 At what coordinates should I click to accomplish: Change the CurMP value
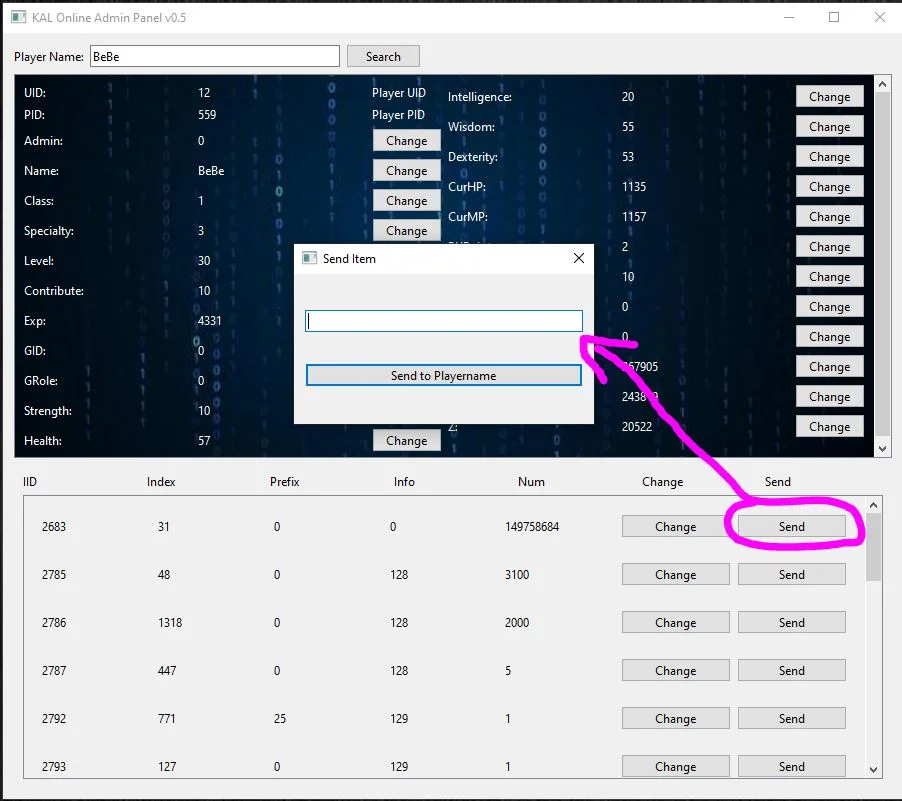click(x=830, y=216)
